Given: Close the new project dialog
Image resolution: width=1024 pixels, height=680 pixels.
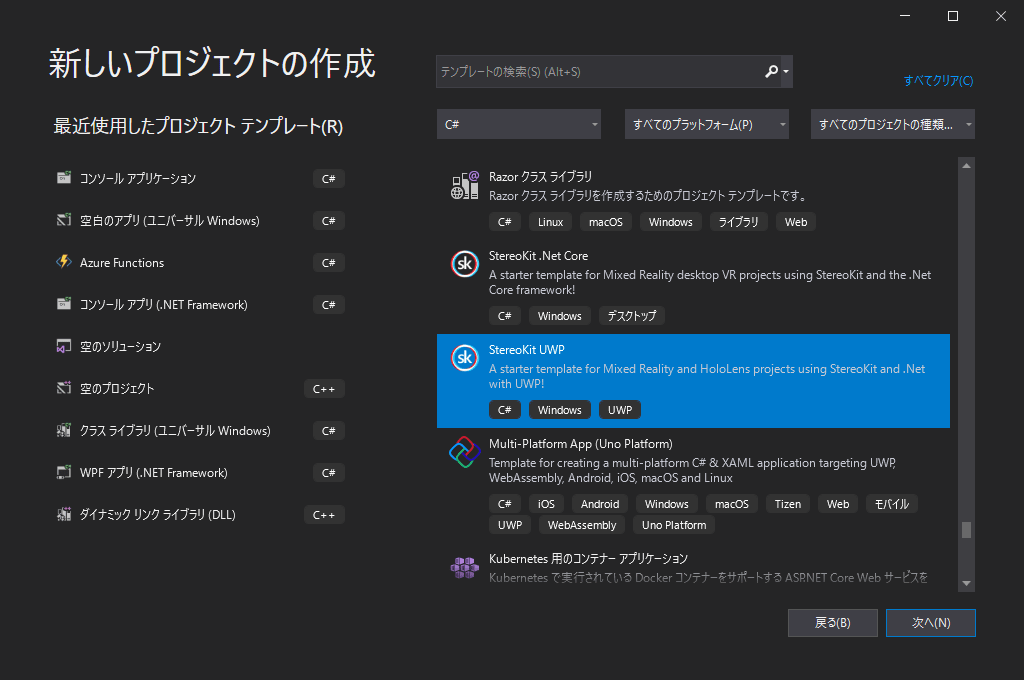Looking at the screenshot, I should (x=1000, y=16).
